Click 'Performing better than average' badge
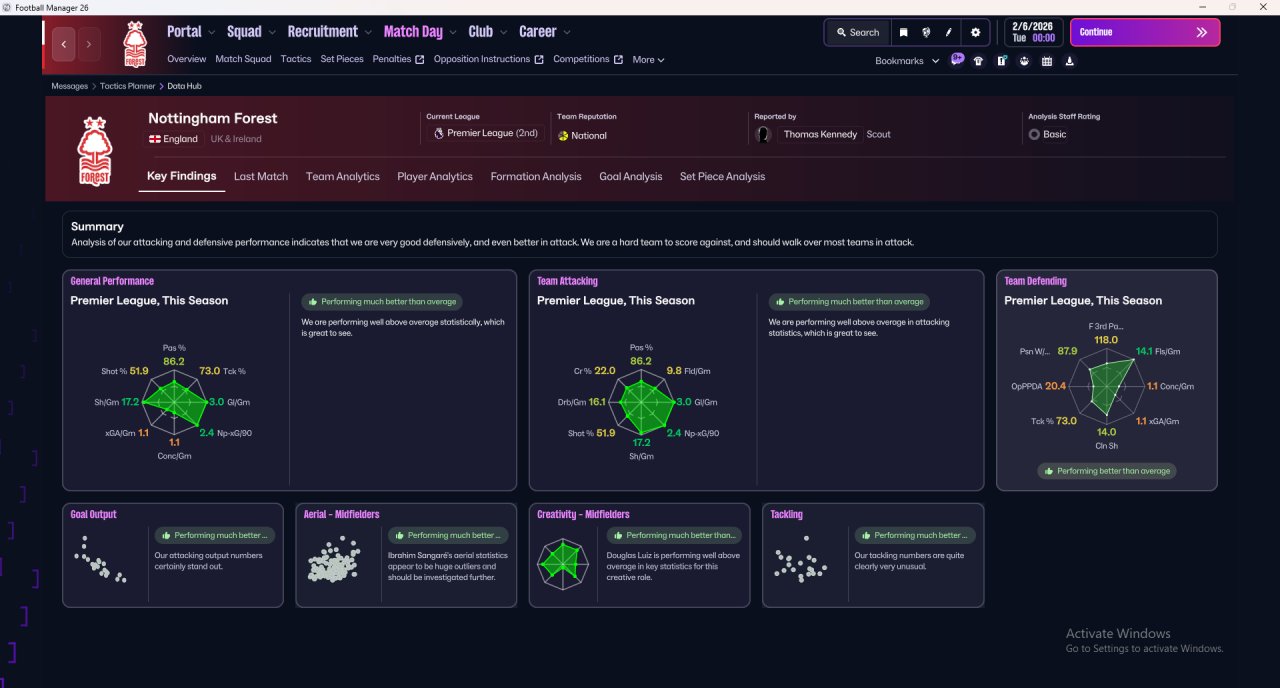Image resolution: width=1280 pixels, height=688 pixels. [1106, 471]
